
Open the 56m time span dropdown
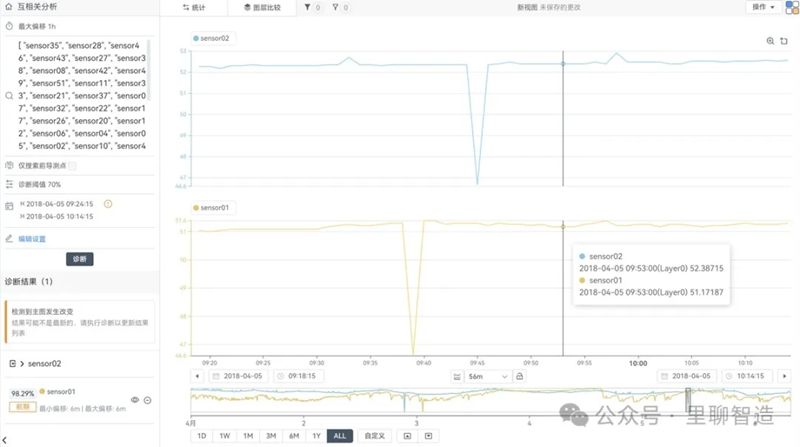[481, 376]
